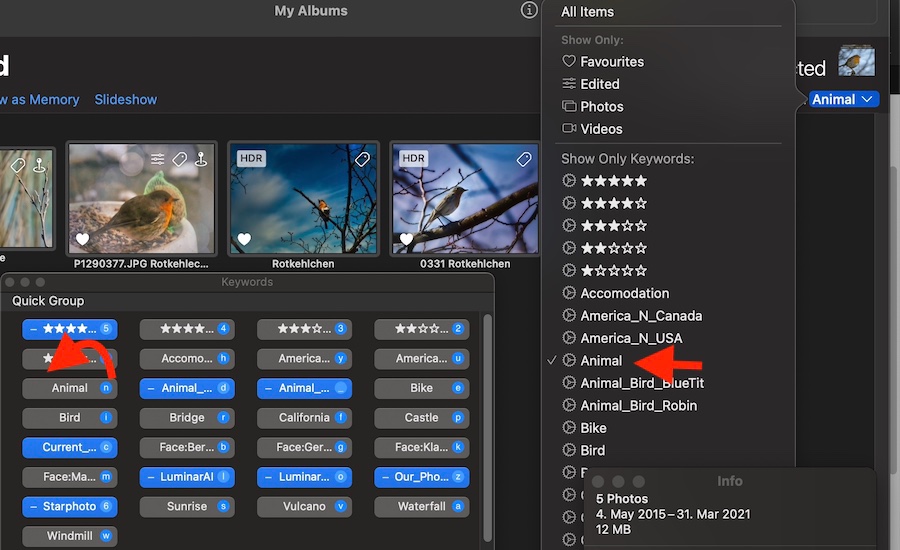Click the favourite heart on Rotkehlchen thumbnail
The image size is (900, 550).
[245, 239]
